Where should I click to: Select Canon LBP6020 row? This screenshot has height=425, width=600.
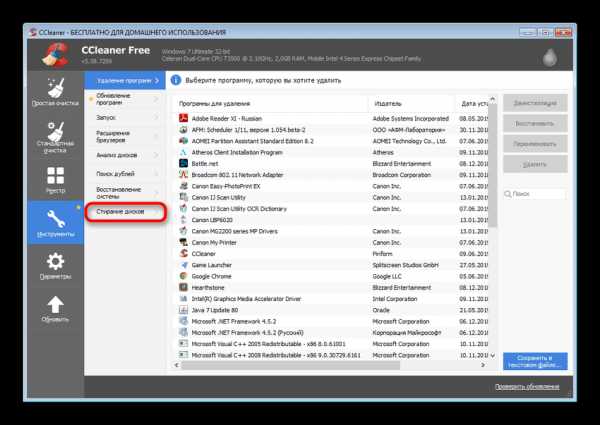click(x=332, y=220)
